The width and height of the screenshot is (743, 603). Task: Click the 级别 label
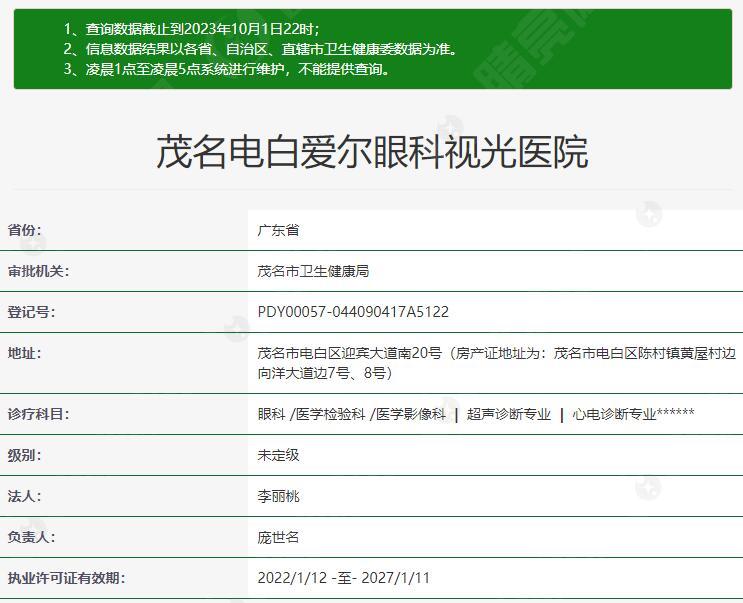pos(25,456)
